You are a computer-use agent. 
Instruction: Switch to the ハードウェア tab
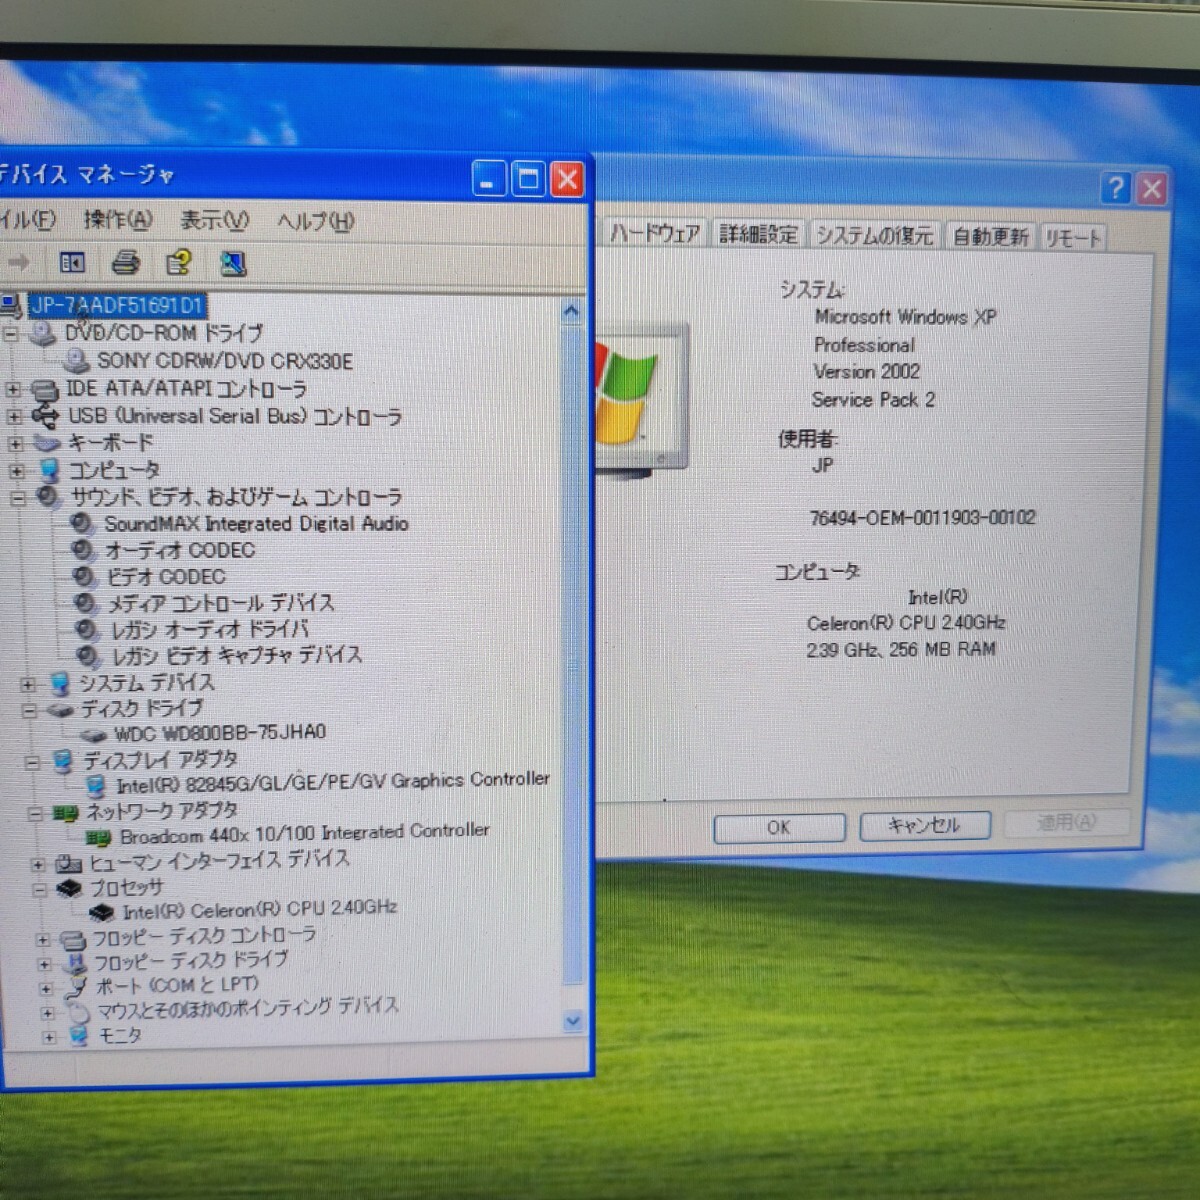[x=655, y=234]
